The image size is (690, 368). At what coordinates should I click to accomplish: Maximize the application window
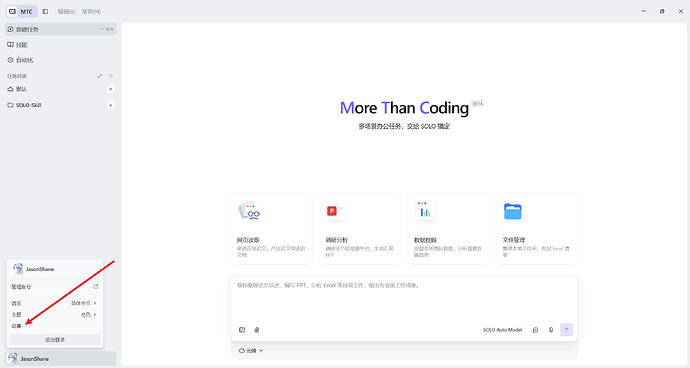(x=662, y=11)
